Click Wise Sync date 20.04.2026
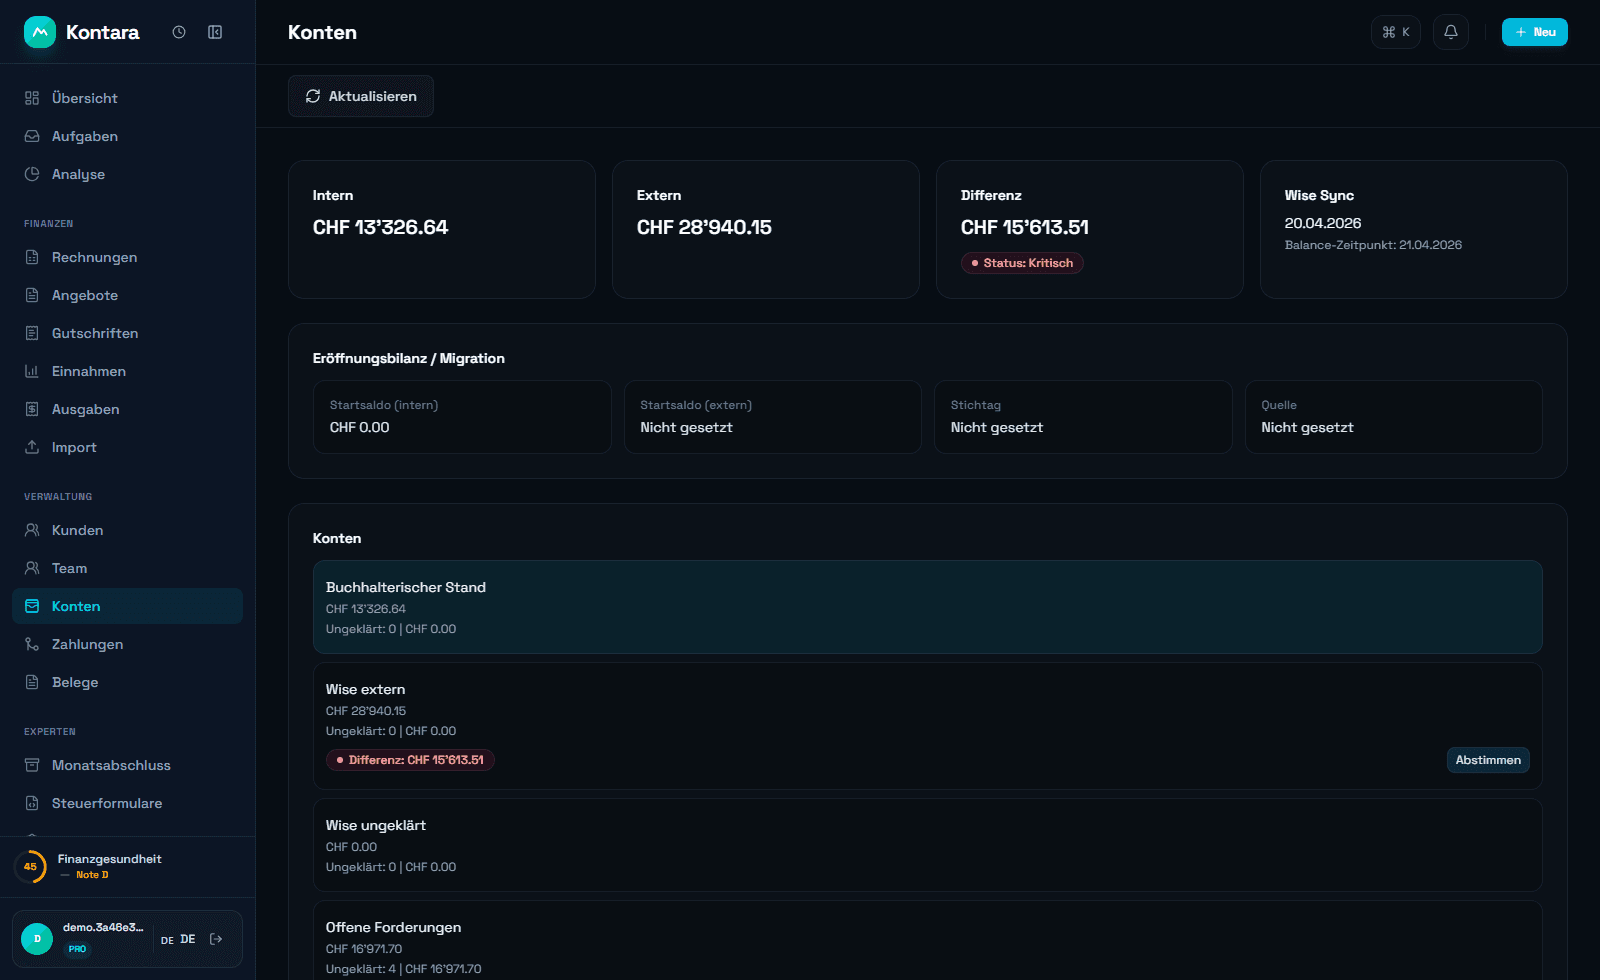 coord(1323,223)
